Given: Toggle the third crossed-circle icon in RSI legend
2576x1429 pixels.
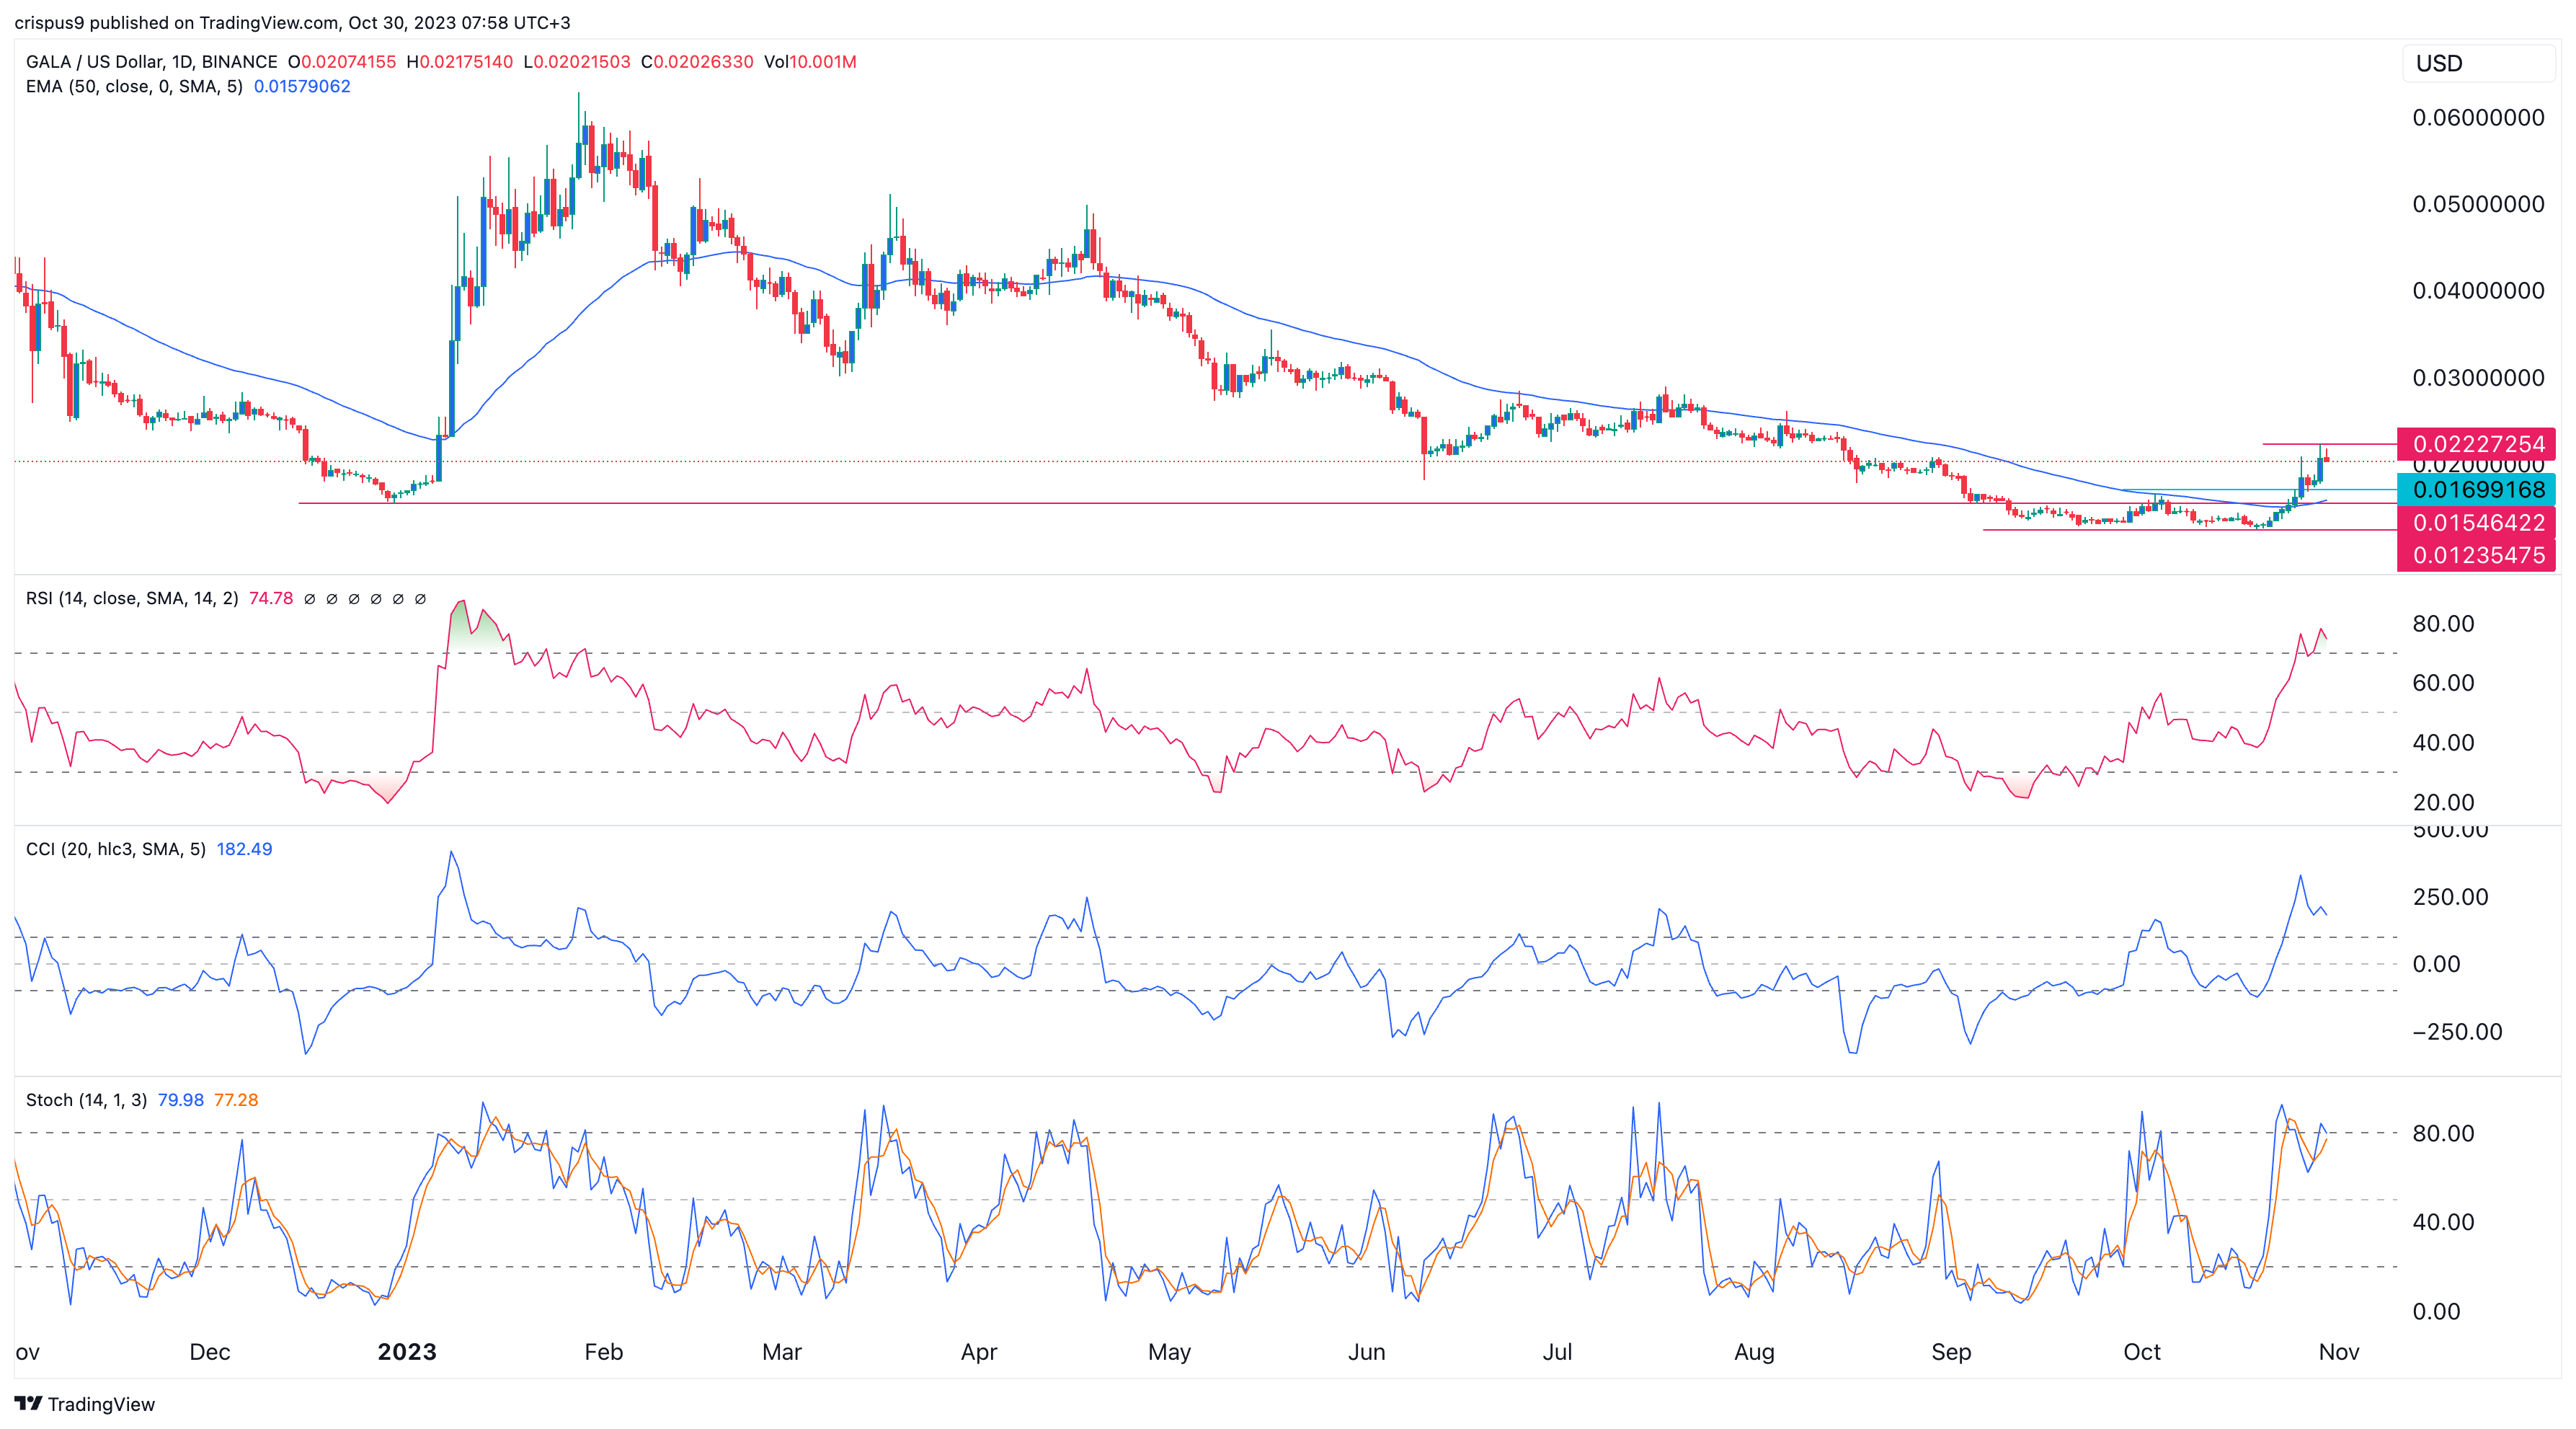Looking at the screenshot, I should pyautogui.click(x=355, y=599).
